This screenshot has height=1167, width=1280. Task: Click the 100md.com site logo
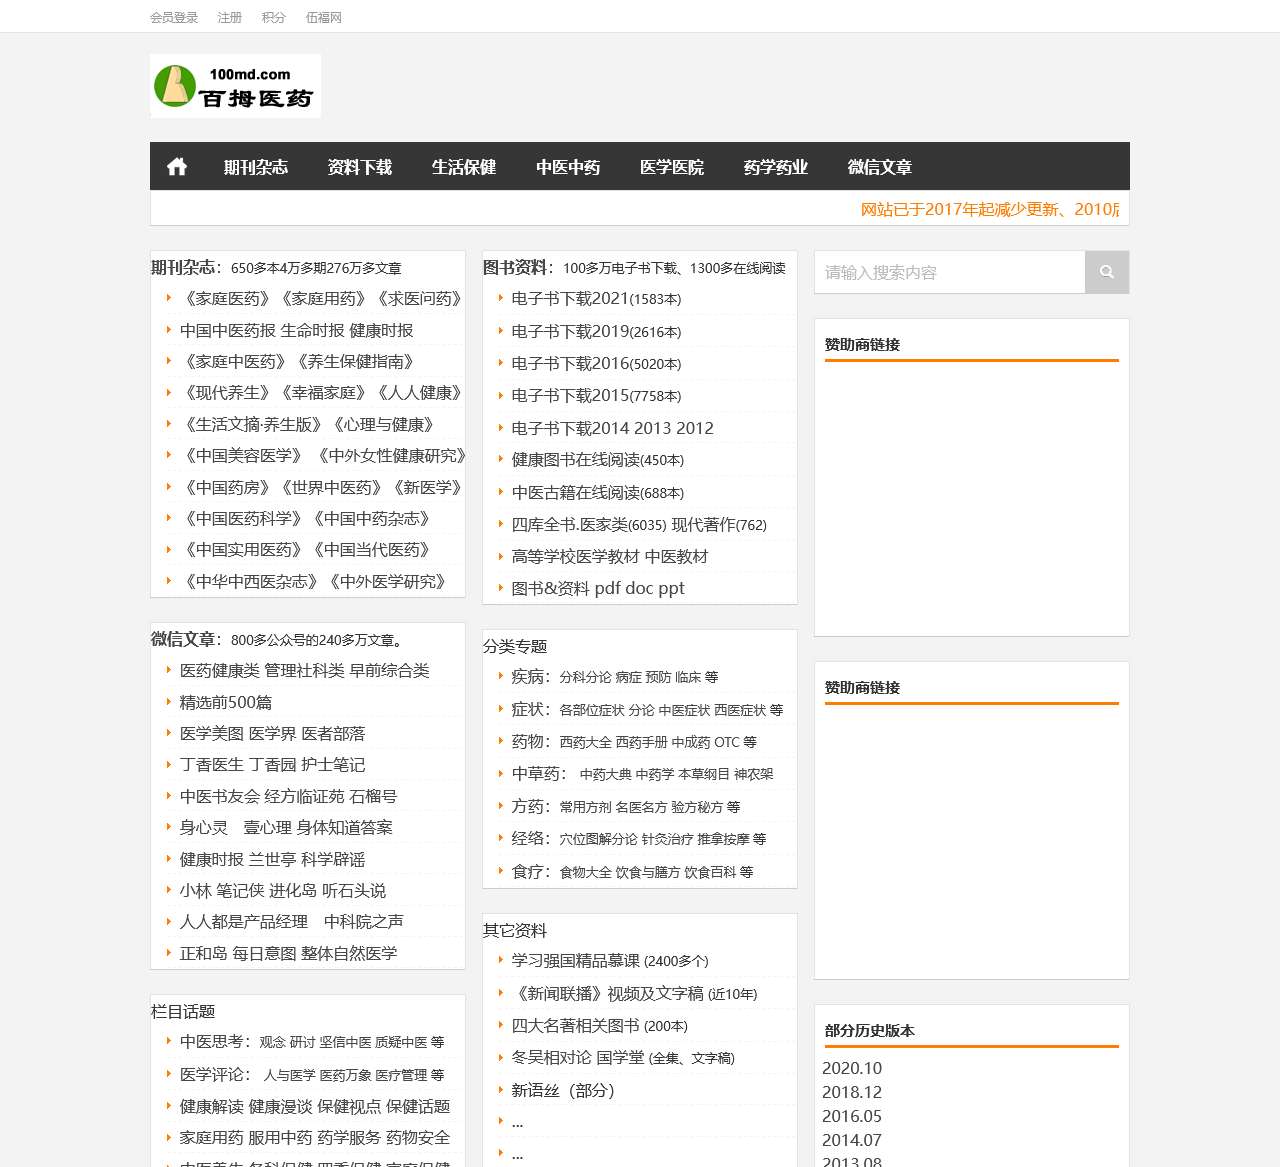pyautogui.click(x=236, y=87)
